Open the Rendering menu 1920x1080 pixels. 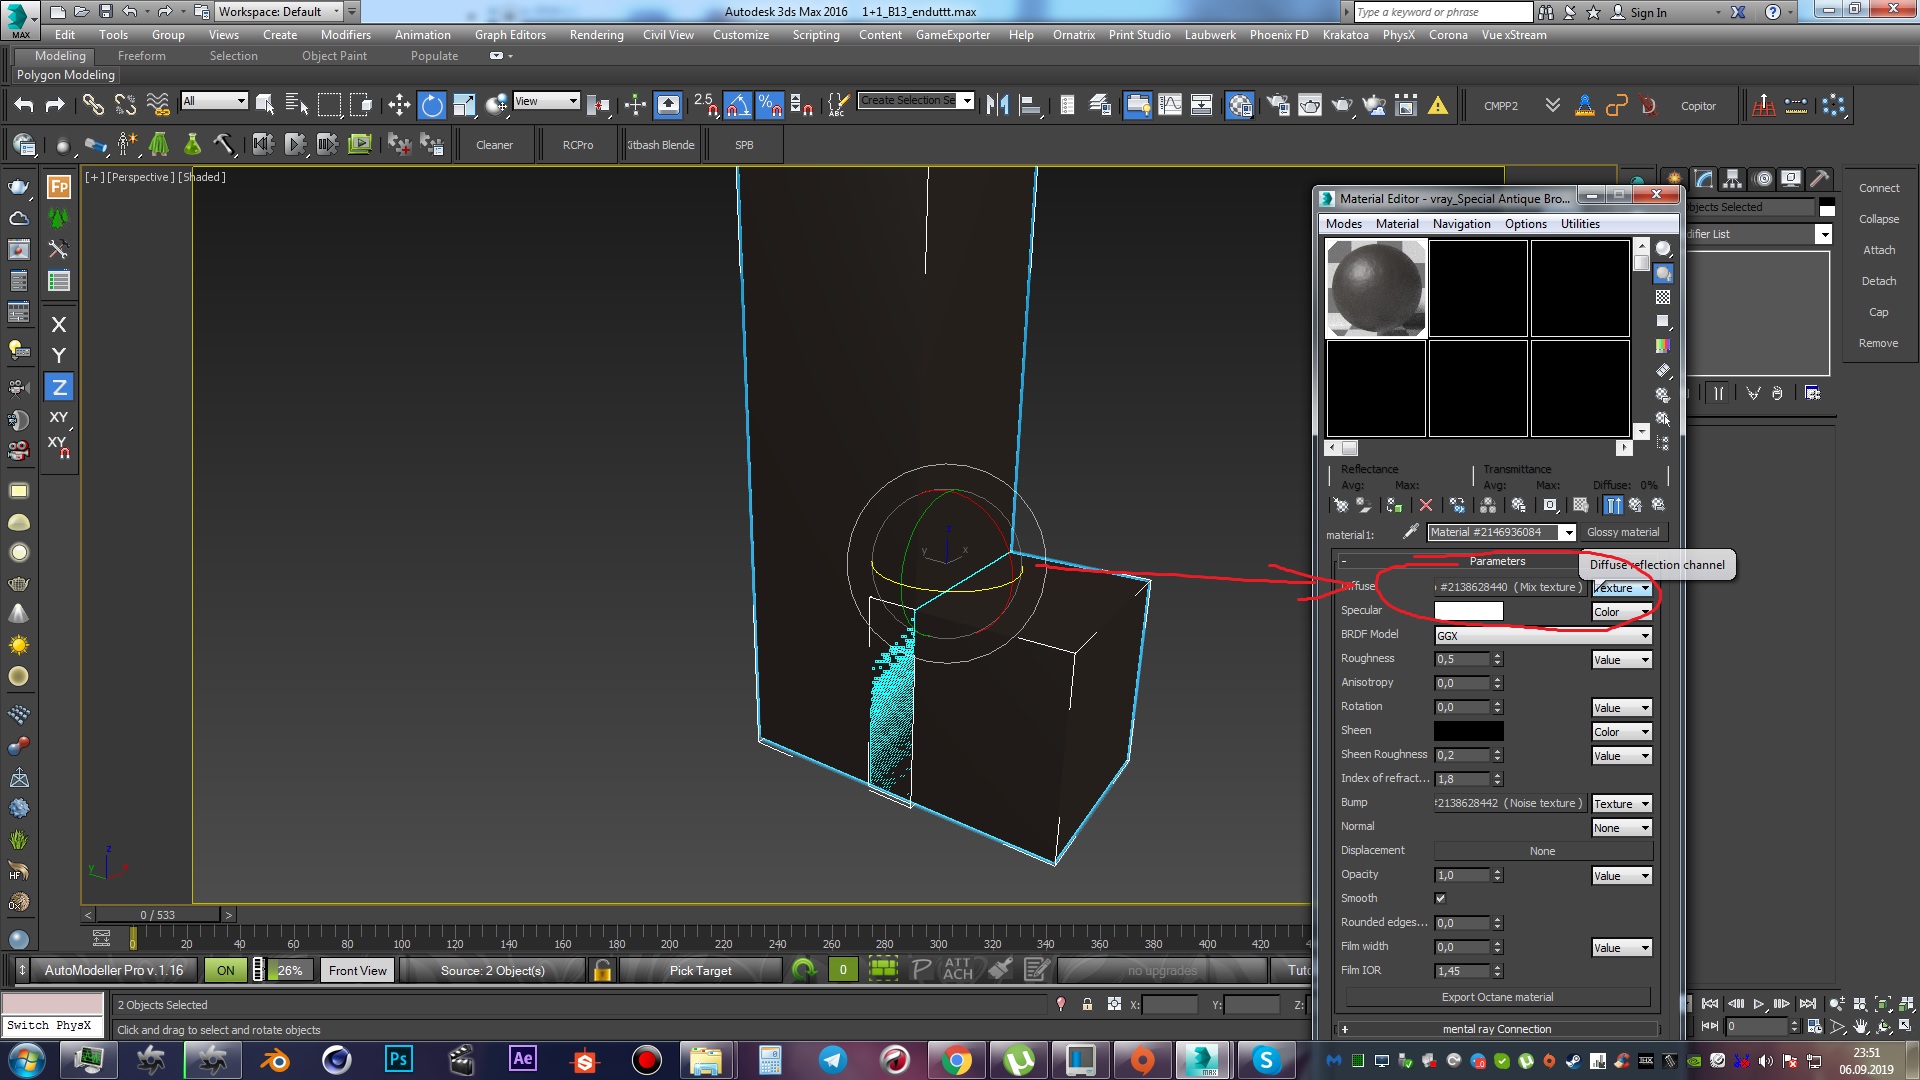596,35
